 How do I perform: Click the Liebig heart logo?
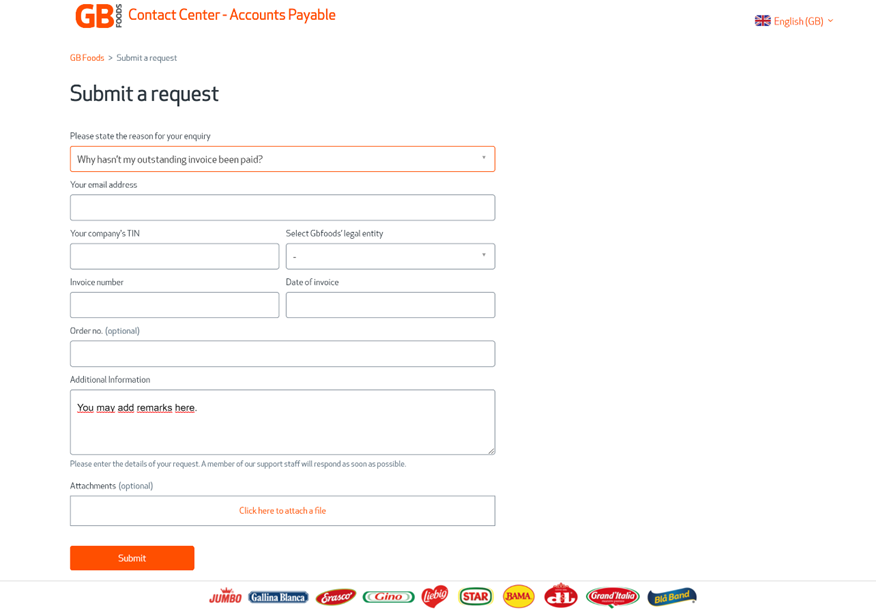pyautogui.click(x=435, y=596)
